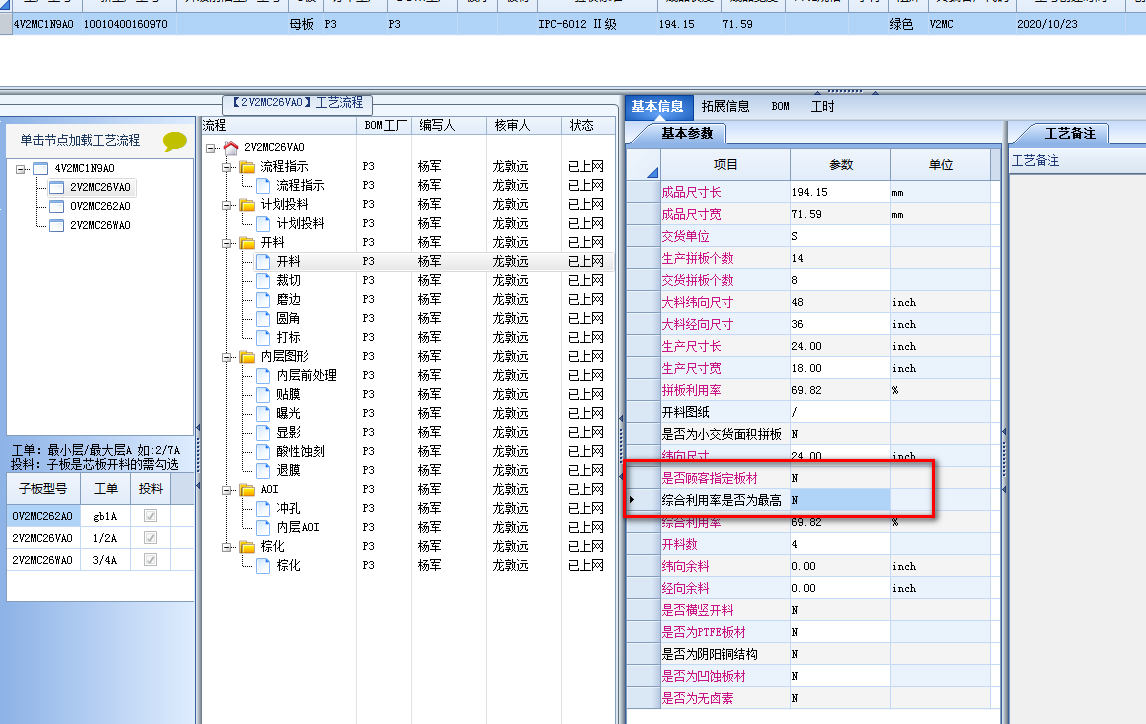Click the 综合利用率是否为最高 value cell
1146x724 pixels.
[840, 500]
